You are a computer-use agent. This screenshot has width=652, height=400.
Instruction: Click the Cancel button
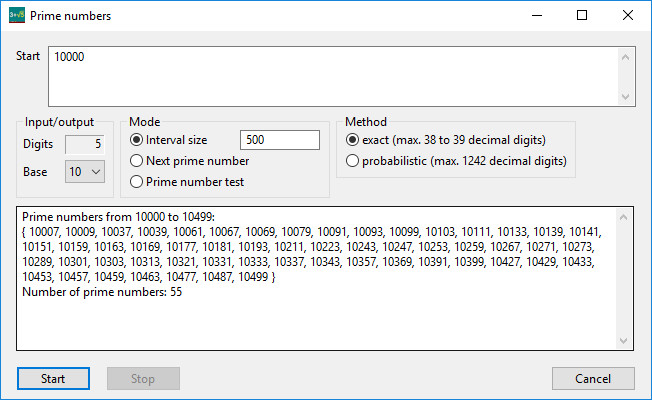point(593,378)
